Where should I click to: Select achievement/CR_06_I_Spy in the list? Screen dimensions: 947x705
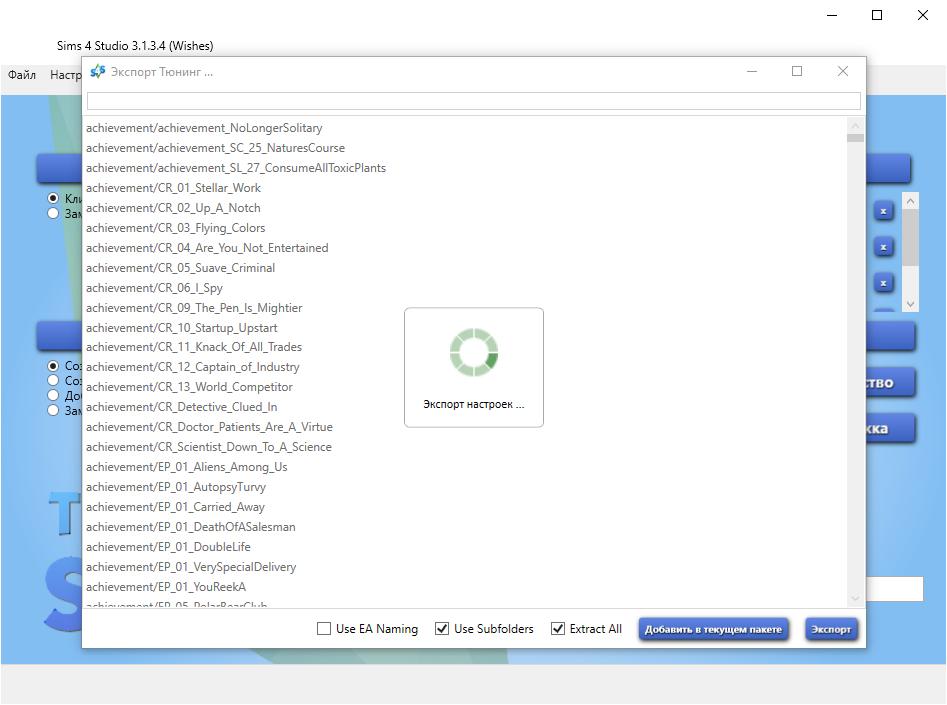coord(154,288)
